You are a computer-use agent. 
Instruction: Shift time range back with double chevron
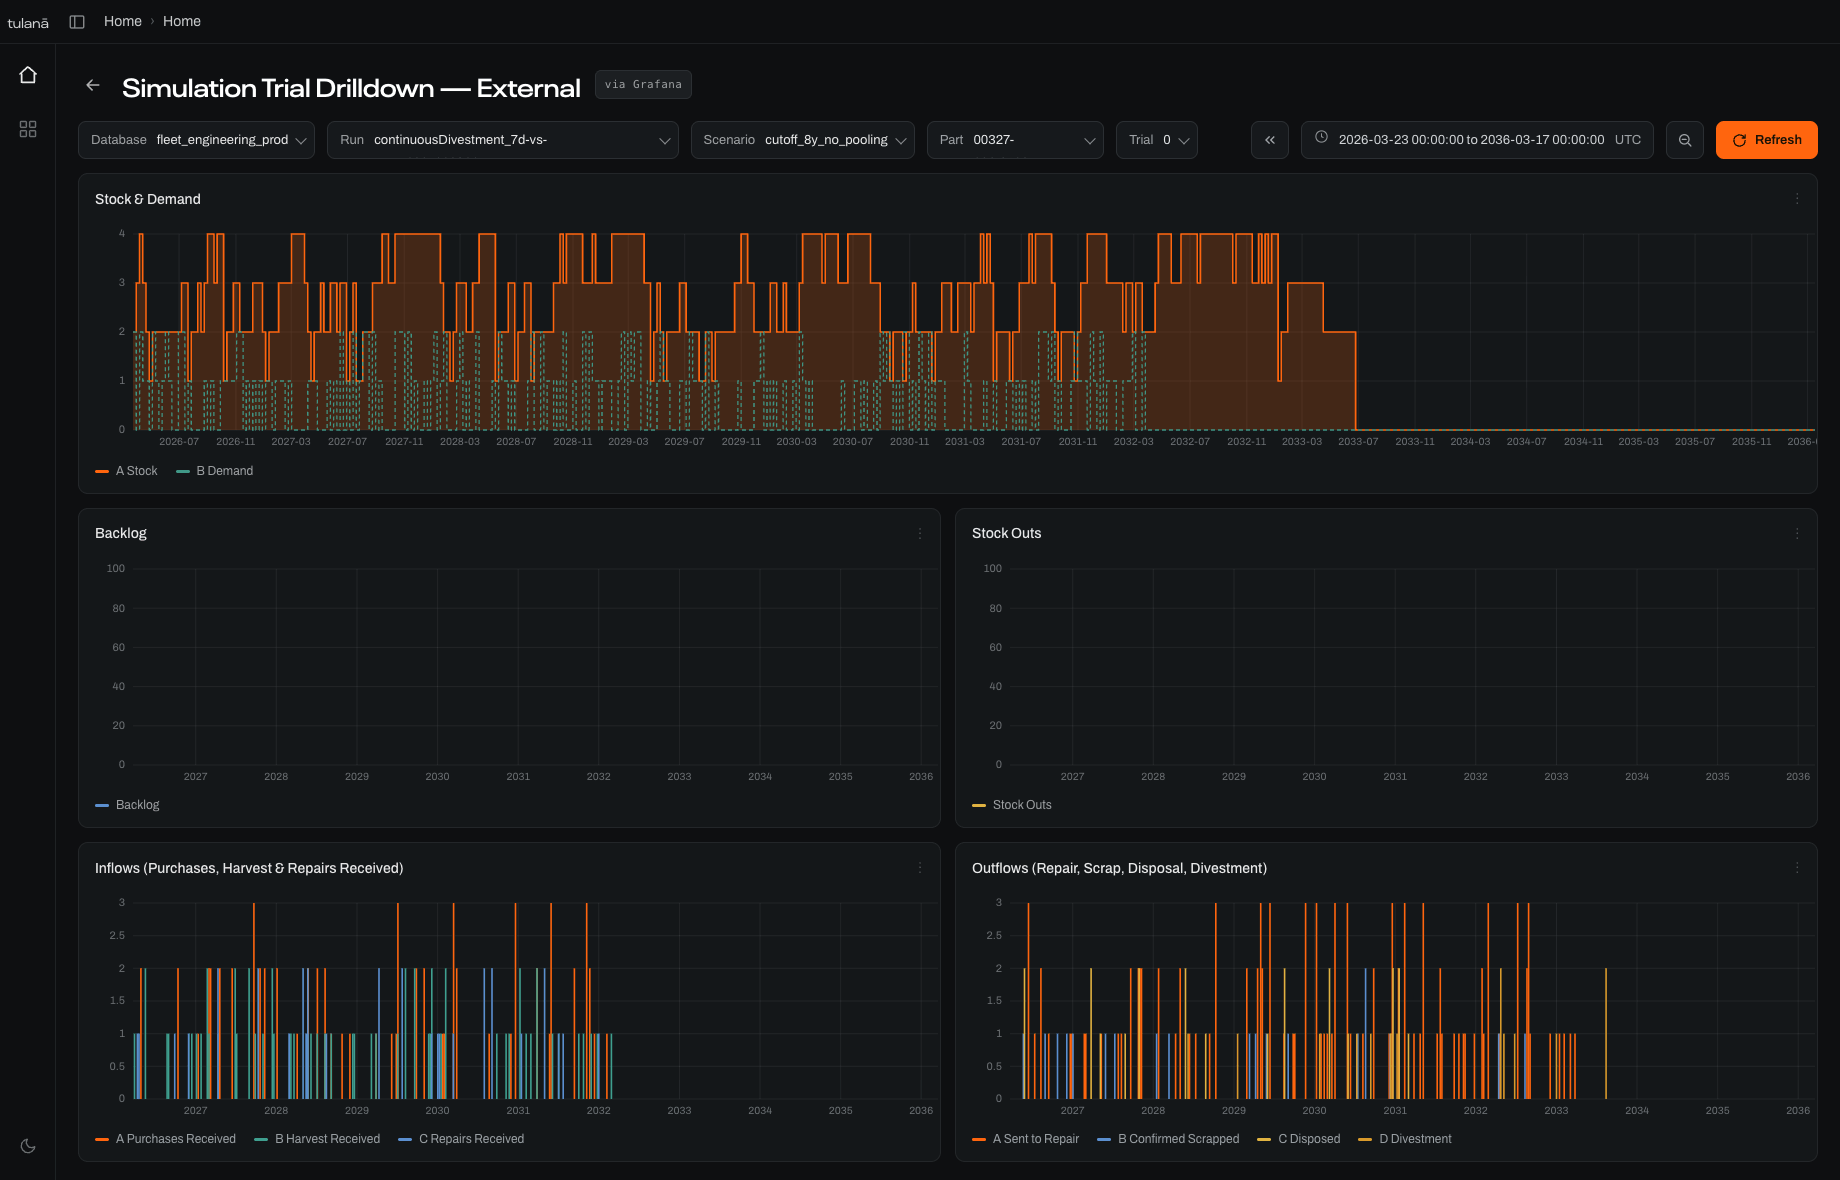(x=1270, y=140)
